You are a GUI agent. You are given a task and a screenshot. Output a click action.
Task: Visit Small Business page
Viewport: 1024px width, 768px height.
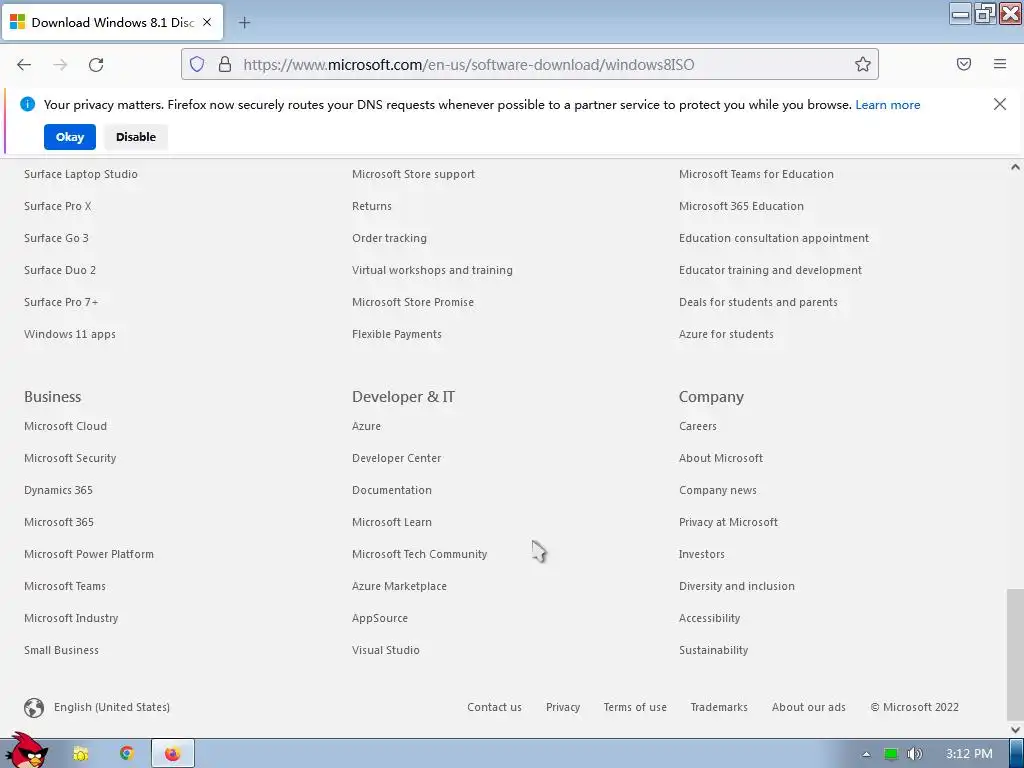[61, 650]
